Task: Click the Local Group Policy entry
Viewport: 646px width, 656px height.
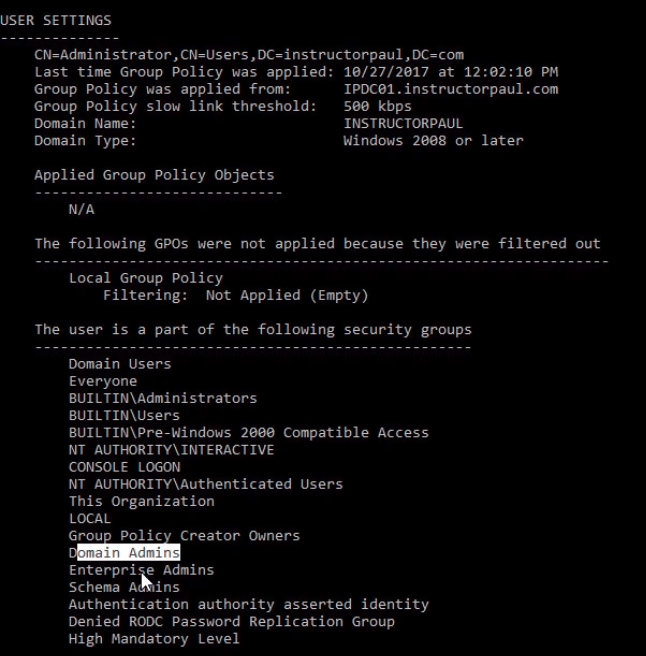Action: [x=146, y=278]
